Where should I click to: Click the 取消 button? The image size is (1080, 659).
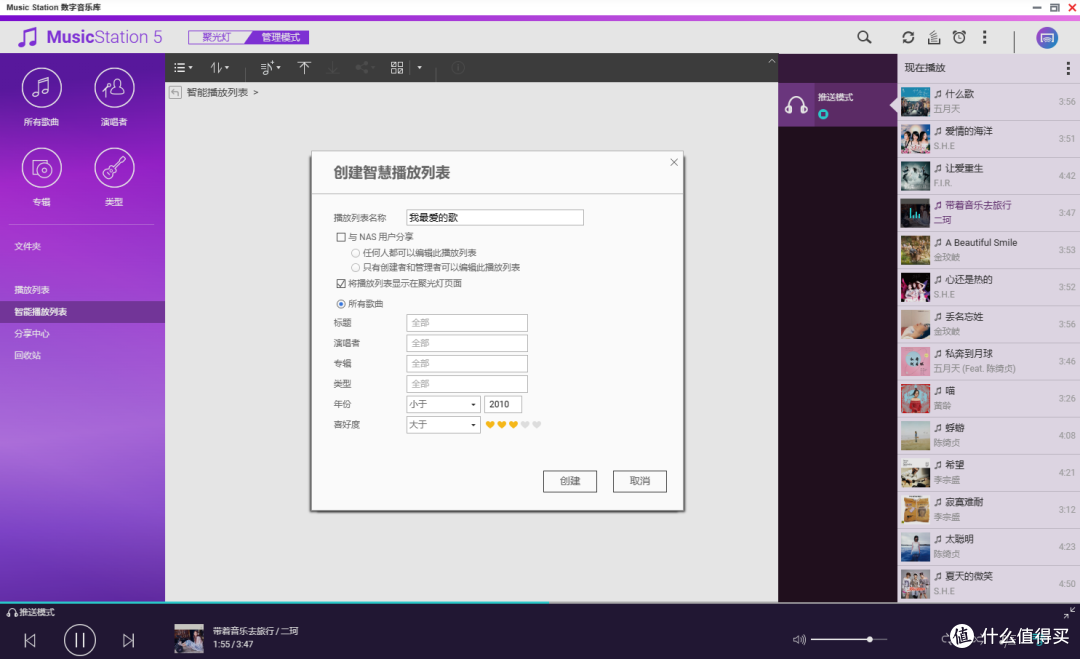pos(640,481)
